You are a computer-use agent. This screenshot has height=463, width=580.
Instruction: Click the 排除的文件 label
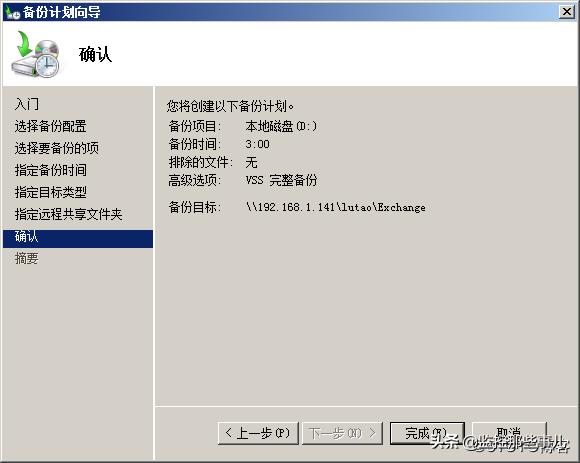point(201,162)
